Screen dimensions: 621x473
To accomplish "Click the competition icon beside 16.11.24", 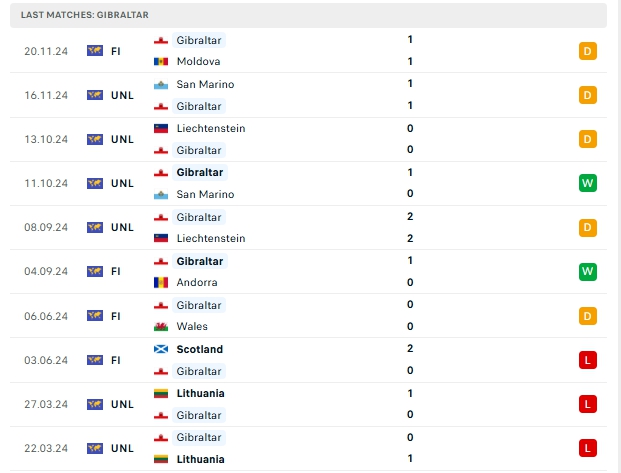I will [95, 95].
